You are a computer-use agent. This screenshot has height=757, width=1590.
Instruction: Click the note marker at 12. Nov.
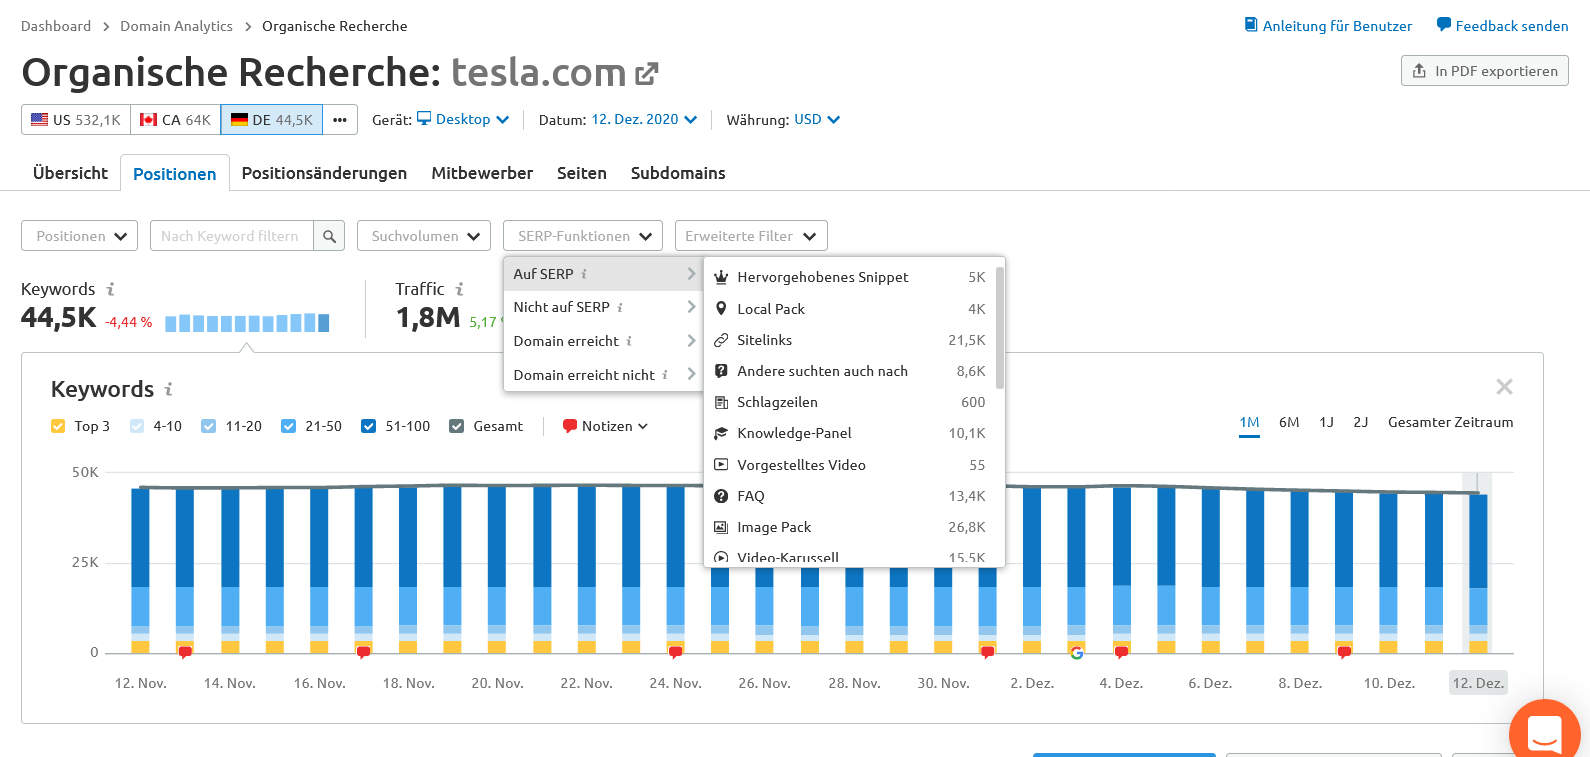click(x=185, y=653)
